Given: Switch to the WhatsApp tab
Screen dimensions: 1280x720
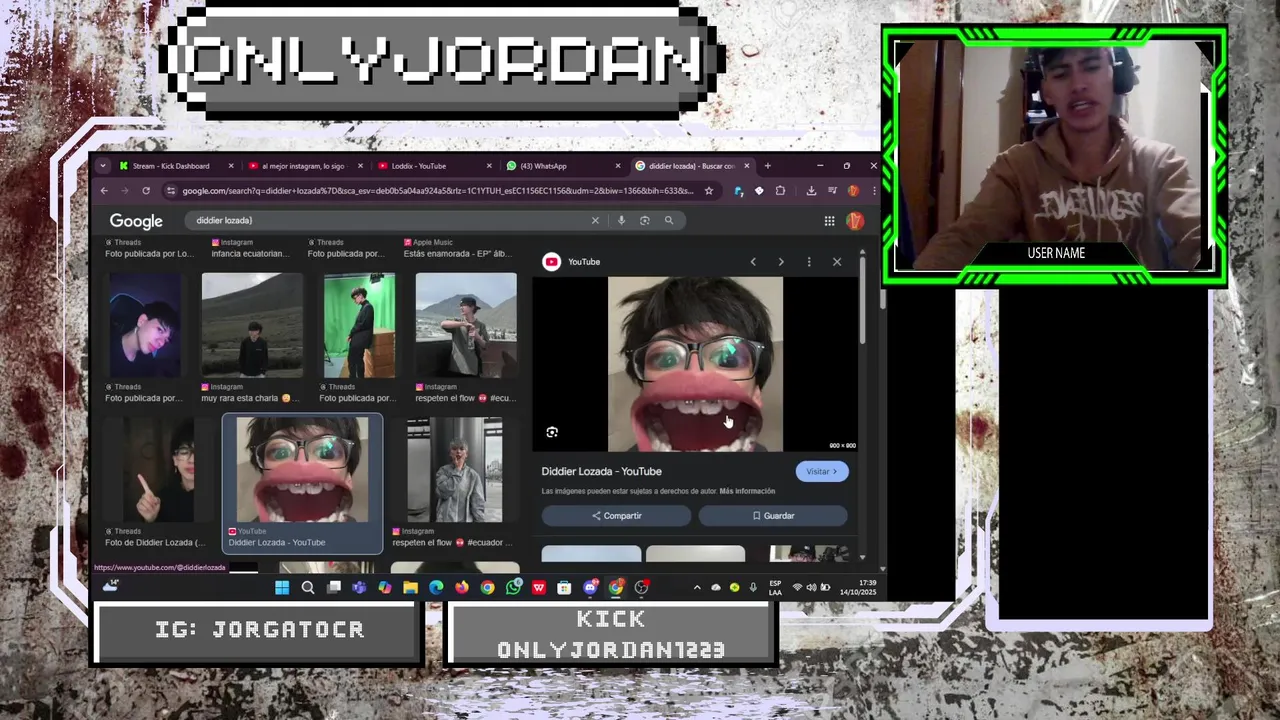Looking at the screenshot, I should pyautogui.click(x=564, y=166).
